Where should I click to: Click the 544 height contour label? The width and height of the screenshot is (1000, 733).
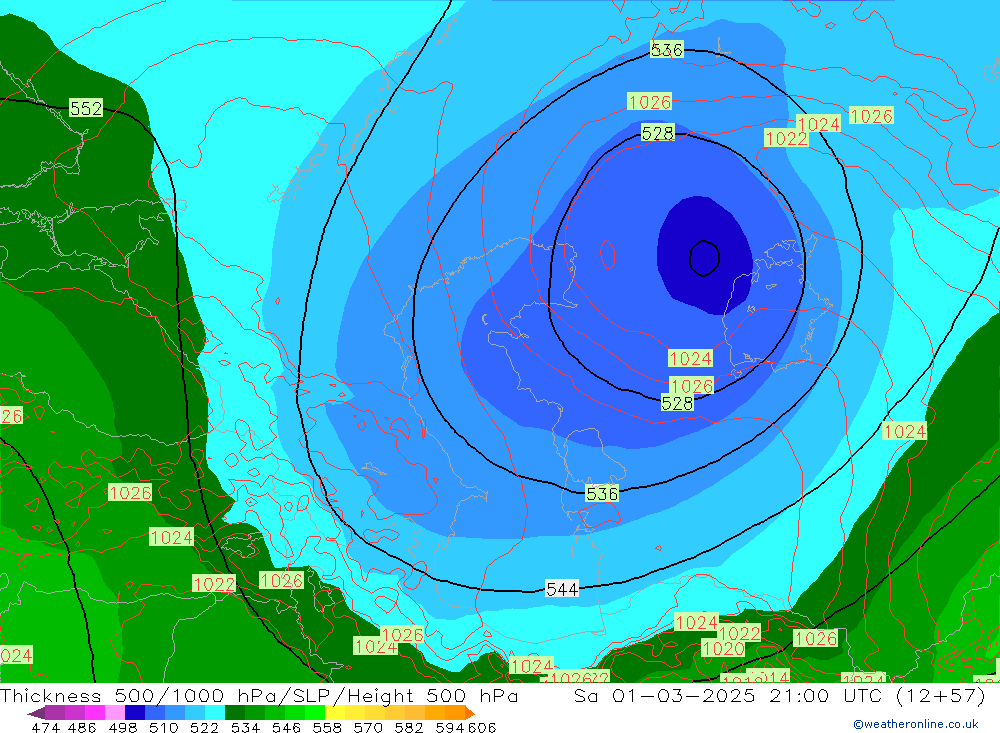(x=562, y=589)
